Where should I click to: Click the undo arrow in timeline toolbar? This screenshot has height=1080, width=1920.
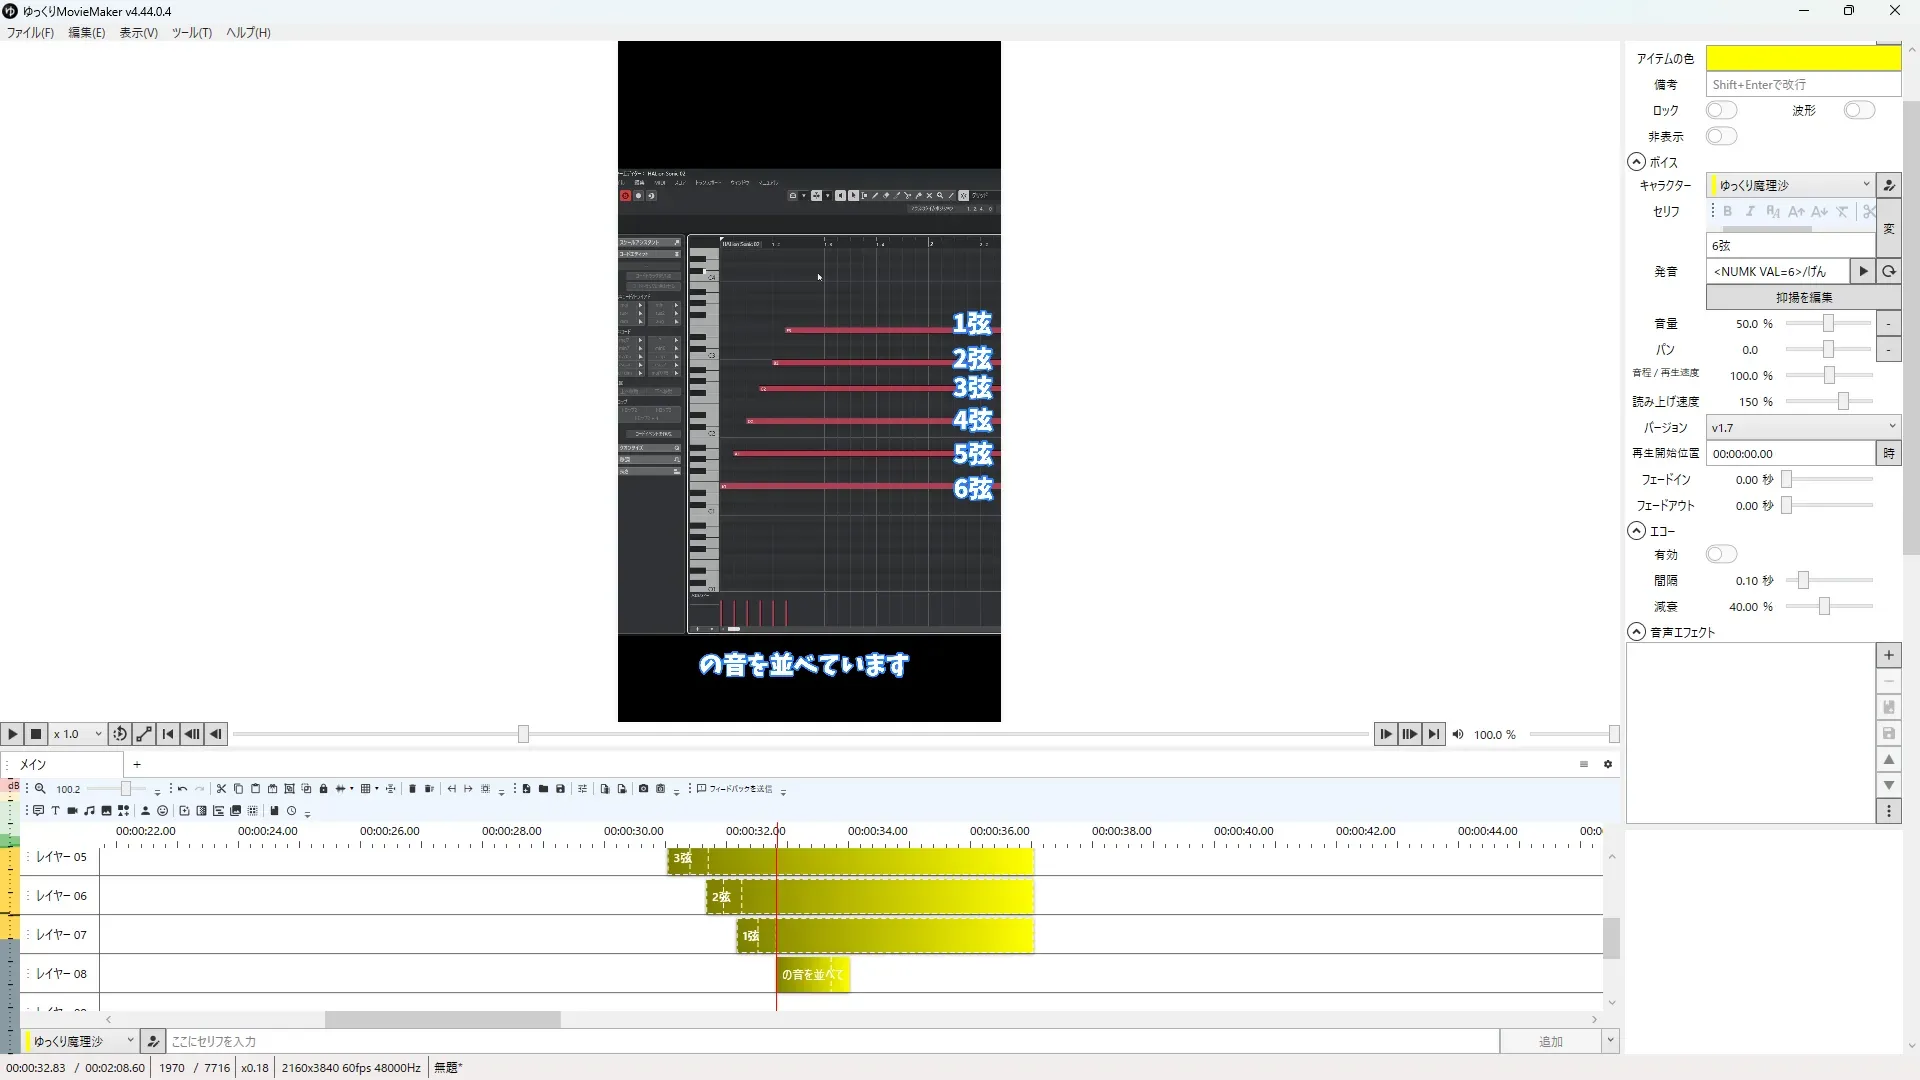[182, 789]
